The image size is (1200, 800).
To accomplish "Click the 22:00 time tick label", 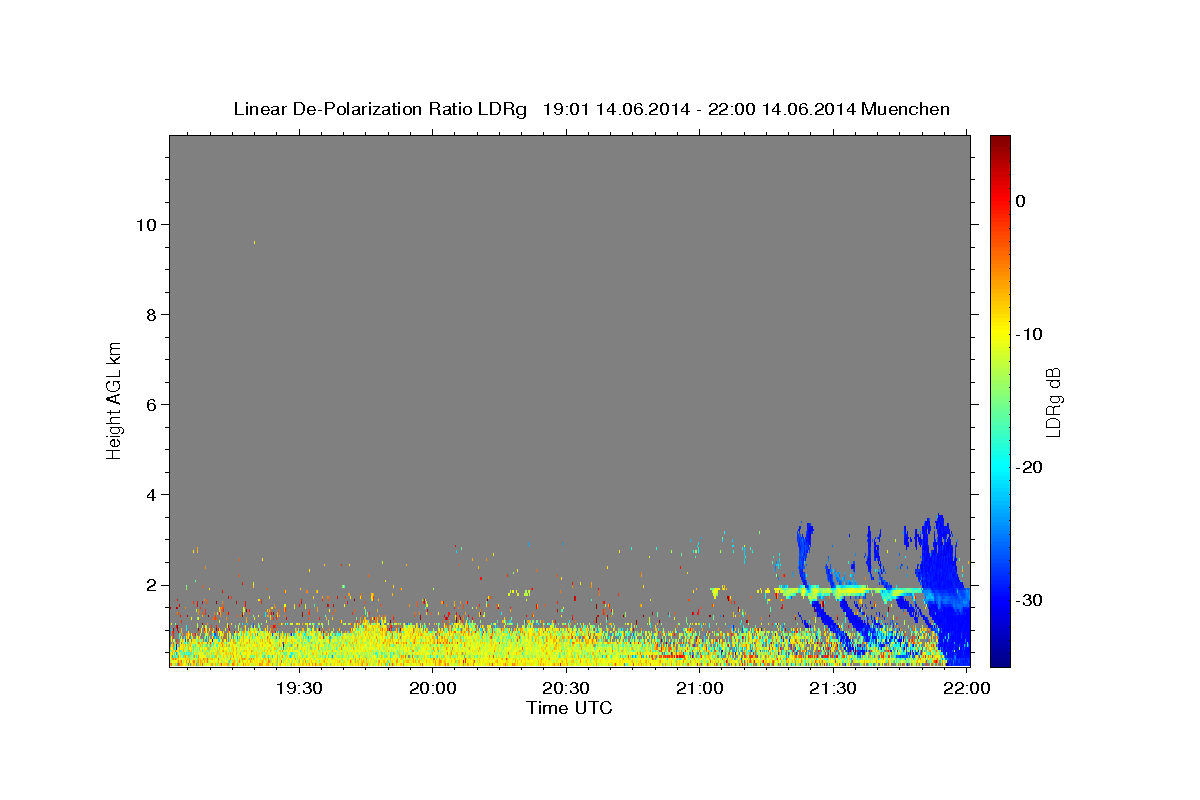I will tap(966, 688).
